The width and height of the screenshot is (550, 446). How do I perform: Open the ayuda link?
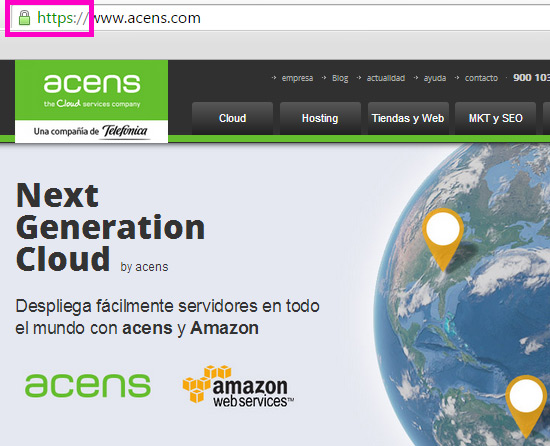[435, 78]
